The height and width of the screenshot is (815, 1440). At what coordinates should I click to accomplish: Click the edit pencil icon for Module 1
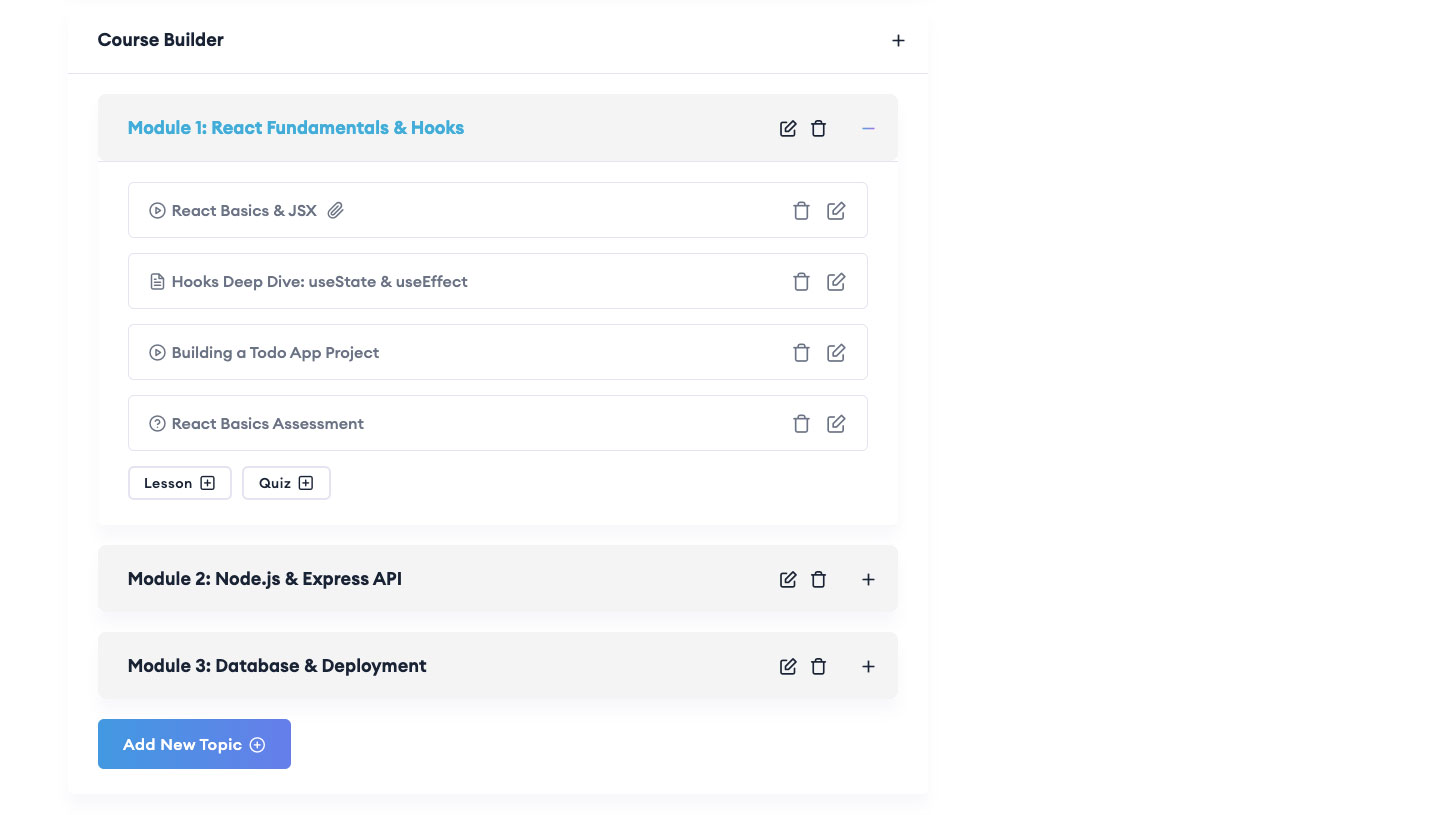pos(788,128)
